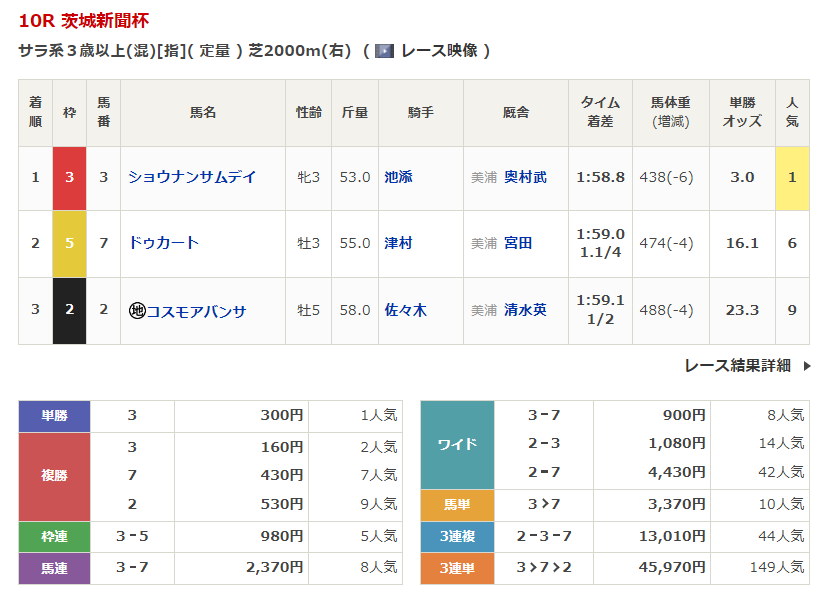Expand race result details arrow
The width and height of the screenshot is (824, 595).
pos(807,366)
